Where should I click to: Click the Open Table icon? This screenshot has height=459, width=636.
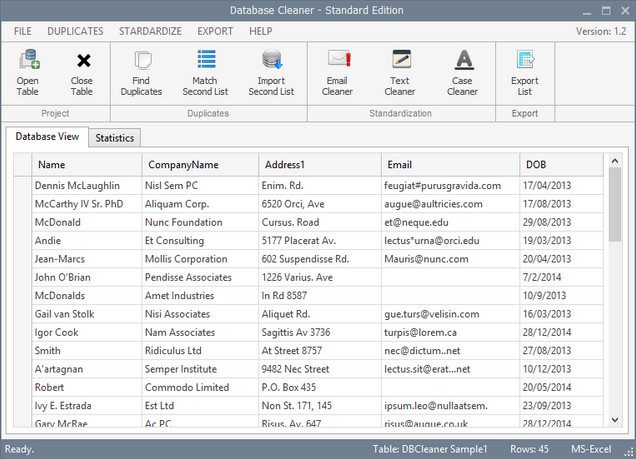point(28,71)
